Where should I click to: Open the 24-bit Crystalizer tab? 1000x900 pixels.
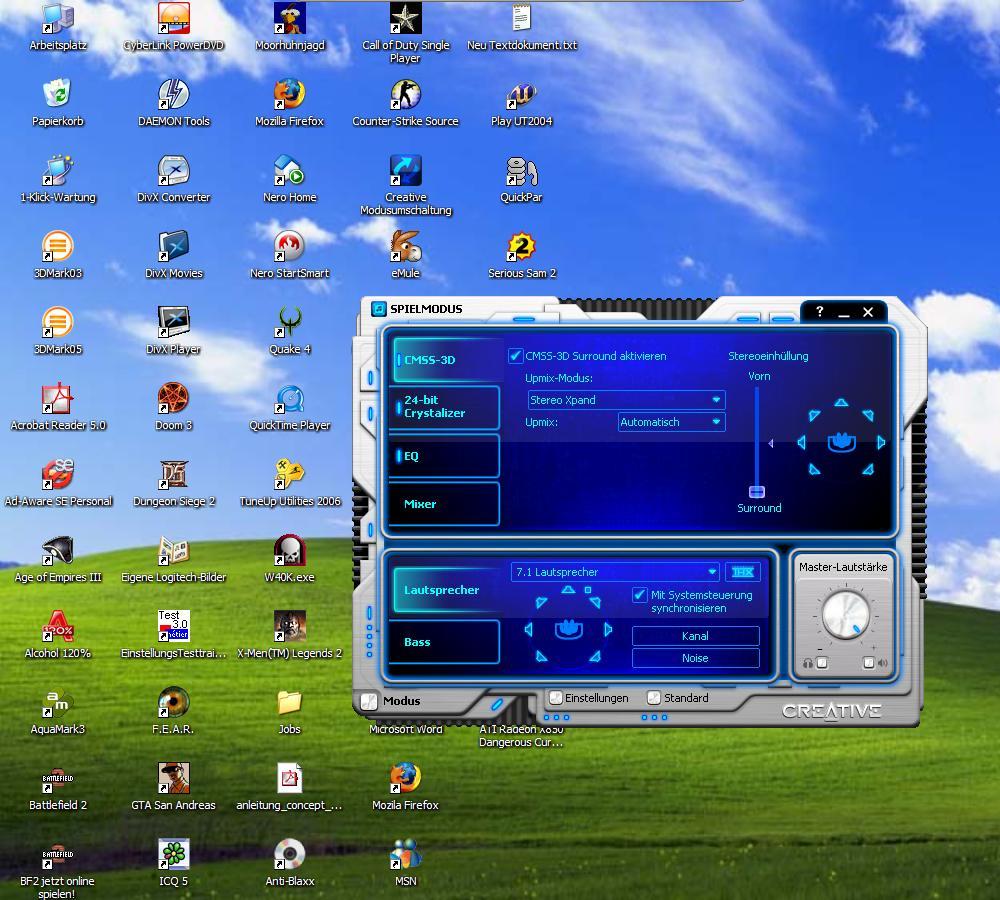(444, 407)
